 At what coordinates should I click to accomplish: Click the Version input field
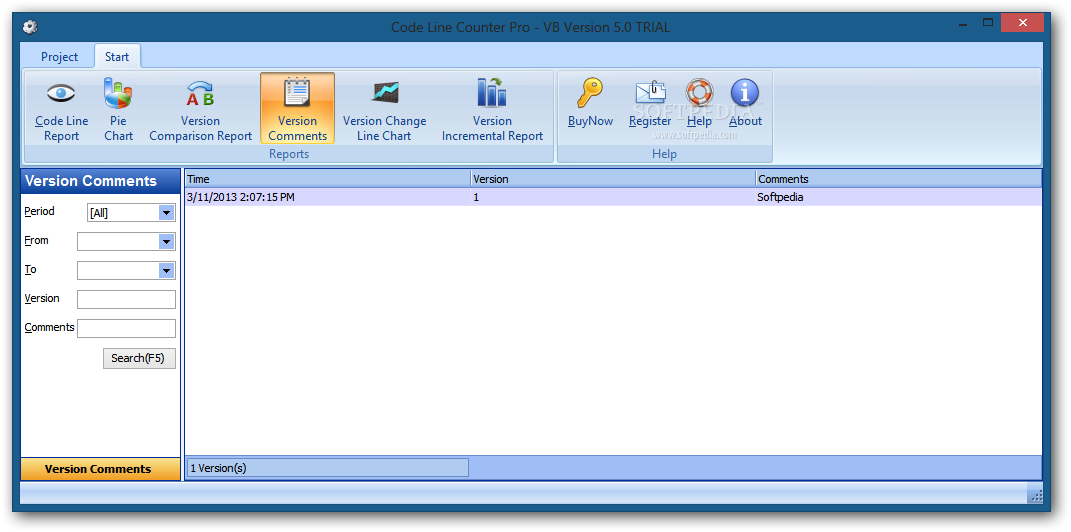point(126,299)
